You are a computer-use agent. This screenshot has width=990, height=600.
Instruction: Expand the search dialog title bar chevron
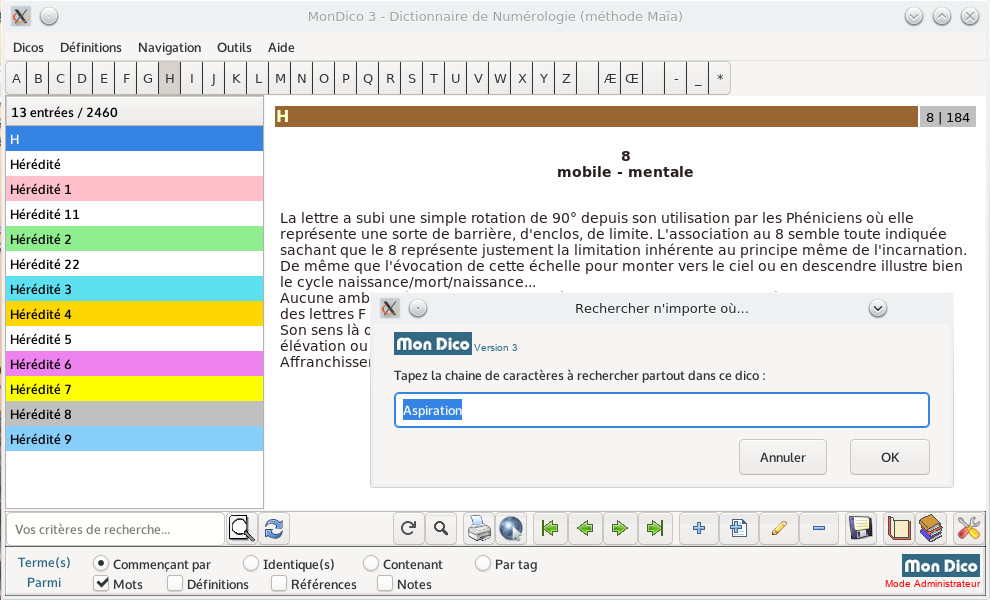pos(878,308)
